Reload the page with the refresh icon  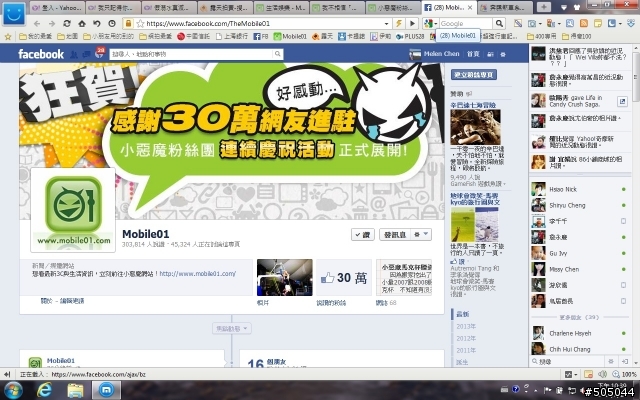tap(67, 24)
